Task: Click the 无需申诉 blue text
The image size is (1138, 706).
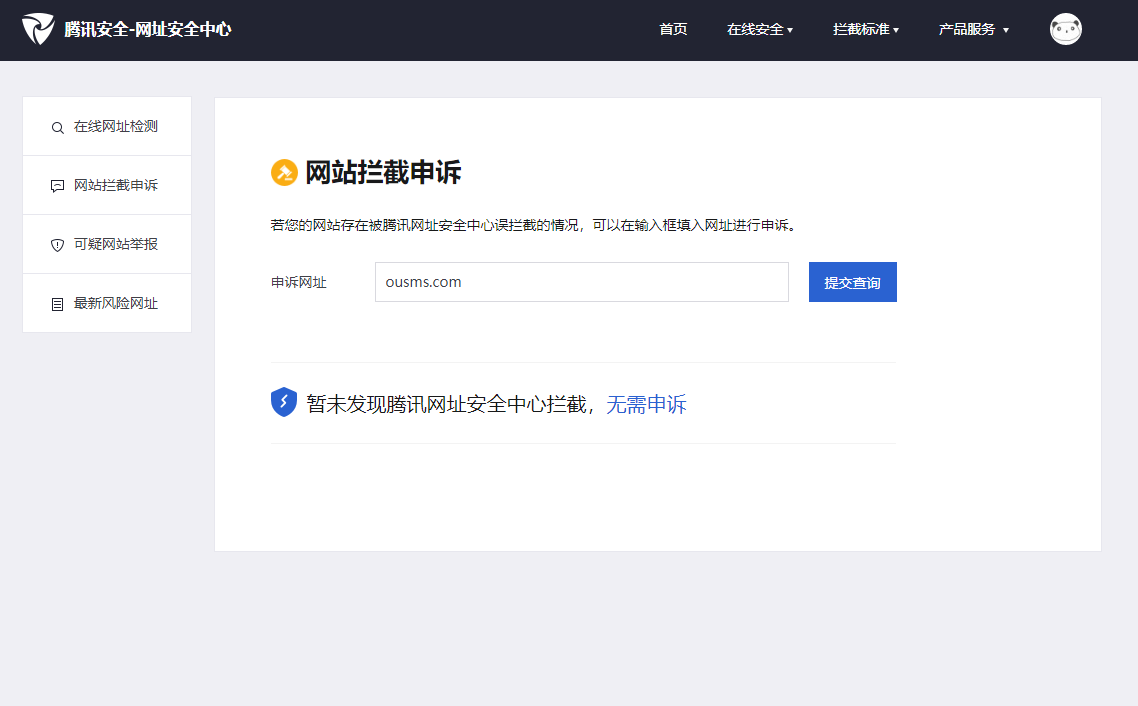Action: point(646,404)
